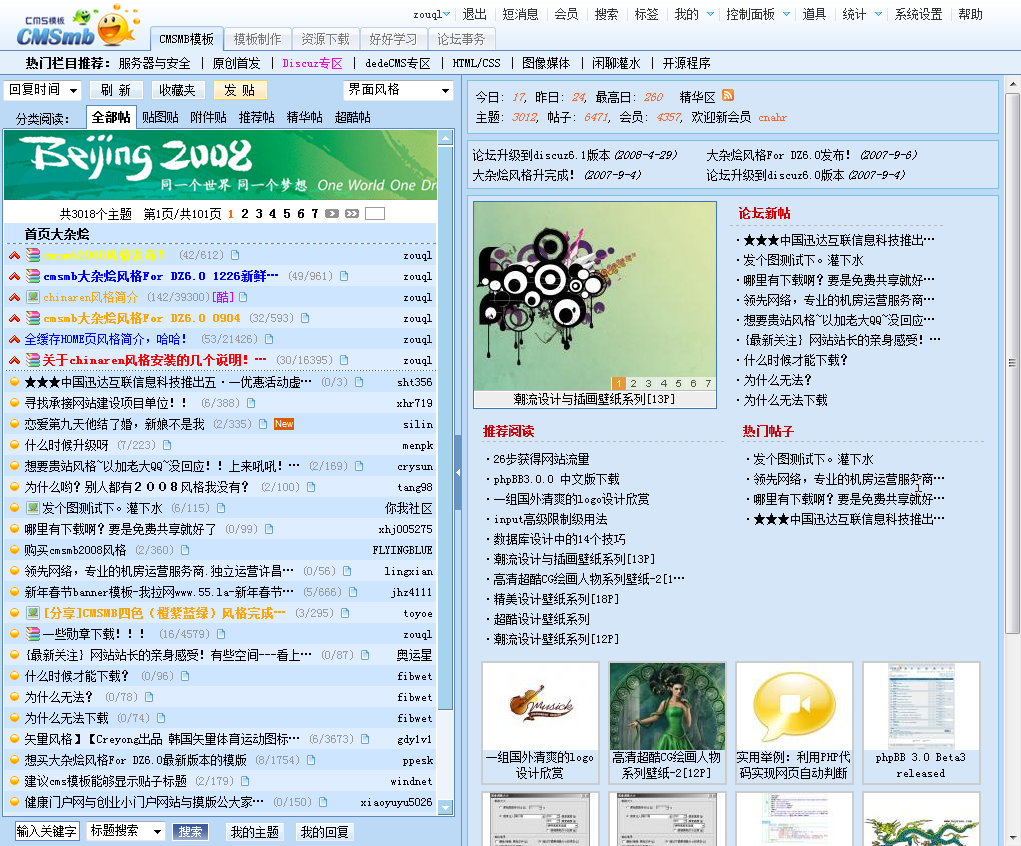
Task: Click page 3 in thread pagination
Action: (x=259, y=214)
